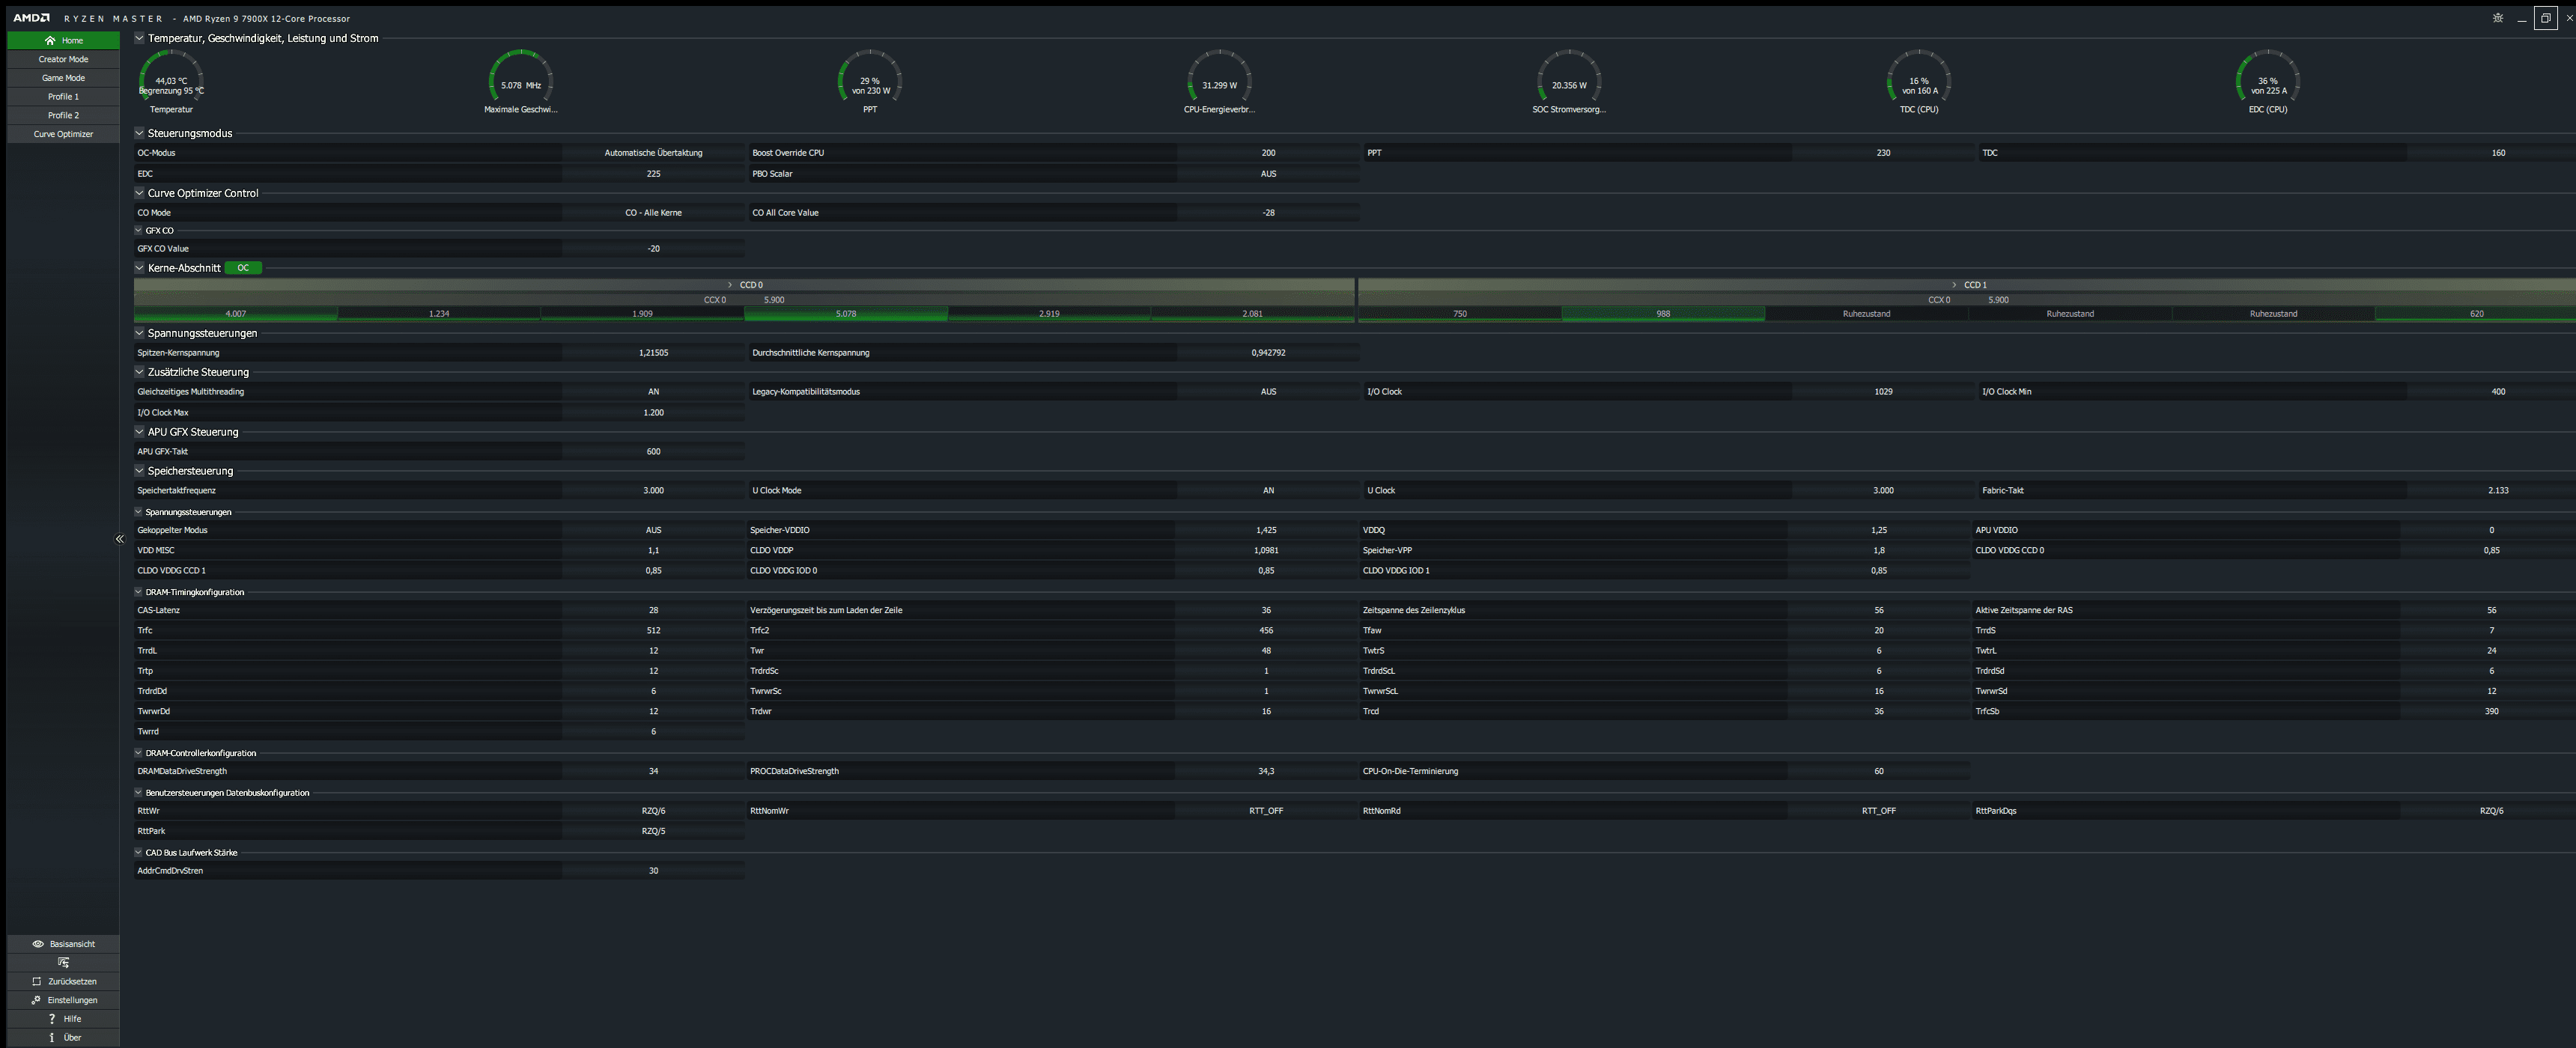This screenshot has height=1048, width=2576.
Task: Click the CAS-Latenz value 28
Action: tap(653, 610)
